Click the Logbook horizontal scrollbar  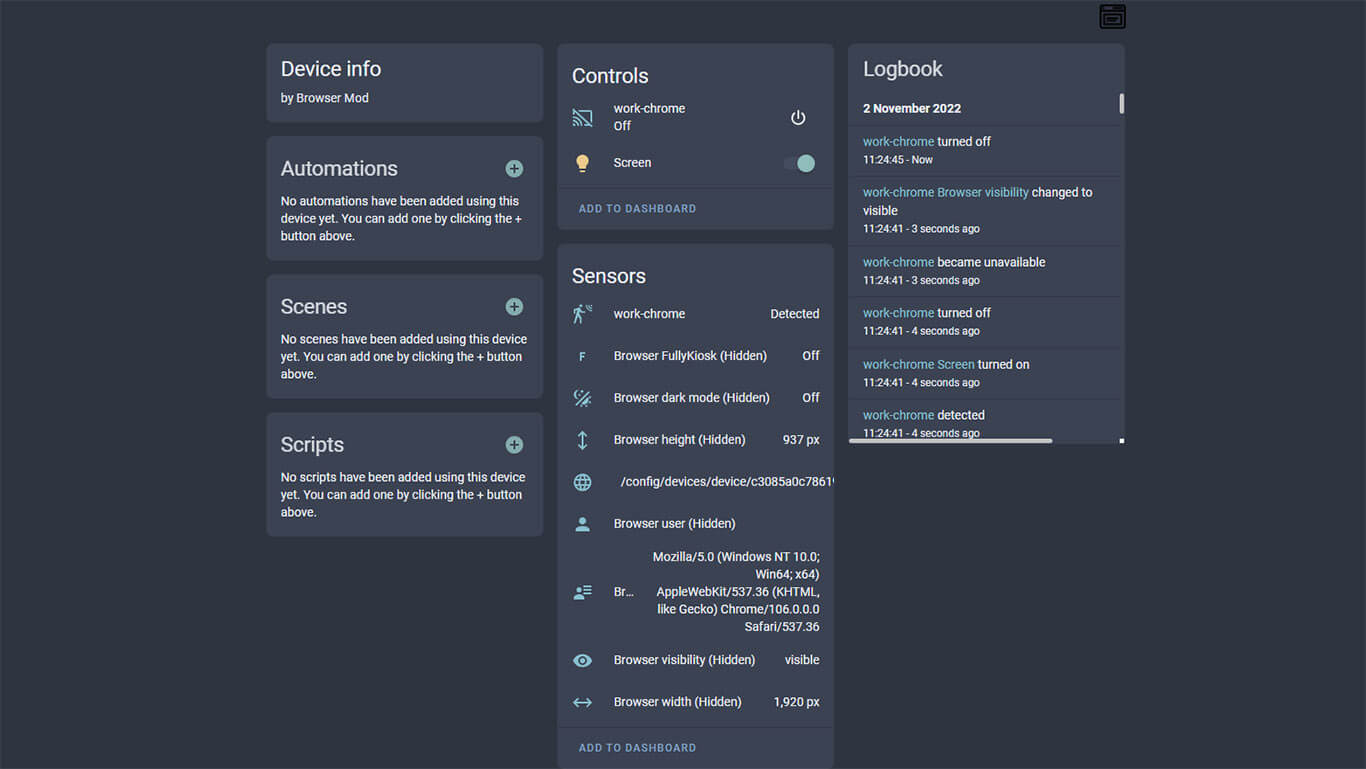point(950,441)
